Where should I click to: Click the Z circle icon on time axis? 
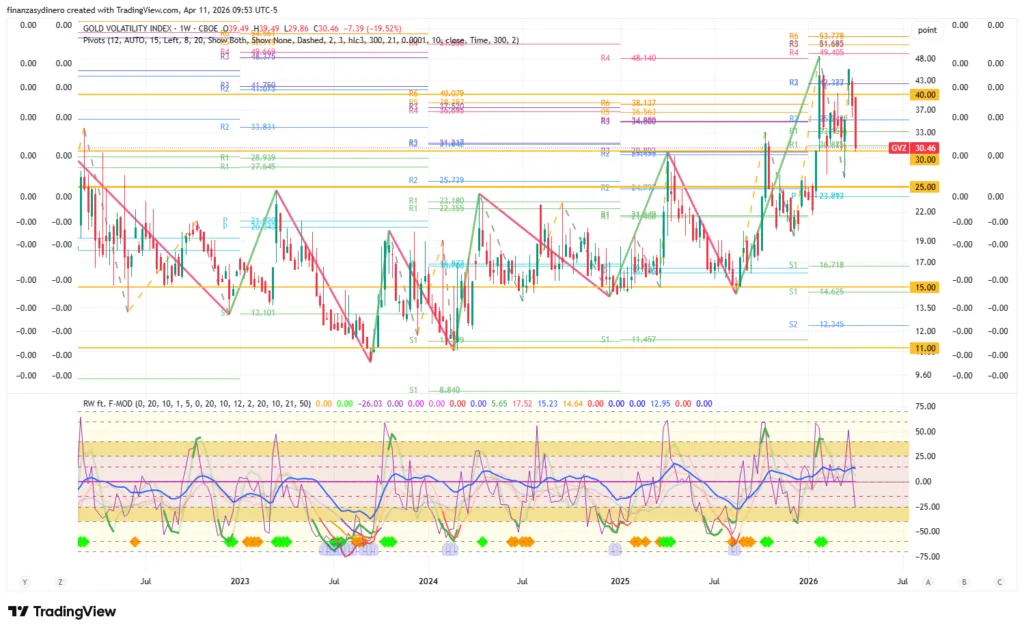click(x=60, y=581)
